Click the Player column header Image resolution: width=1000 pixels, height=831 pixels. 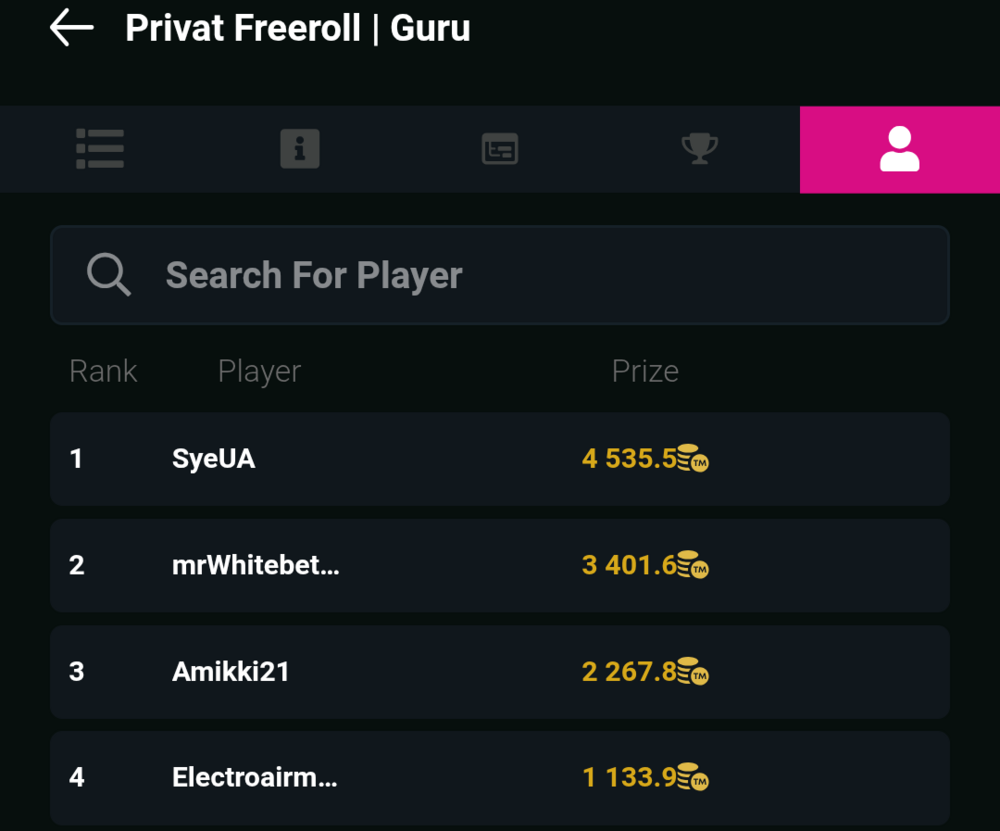pyautogui.click(x=260, y=371)
